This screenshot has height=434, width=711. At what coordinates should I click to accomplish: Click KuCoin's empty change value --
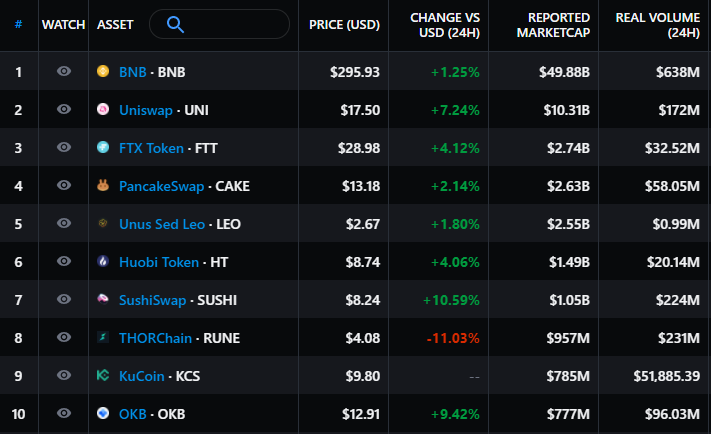click(474, 376)
